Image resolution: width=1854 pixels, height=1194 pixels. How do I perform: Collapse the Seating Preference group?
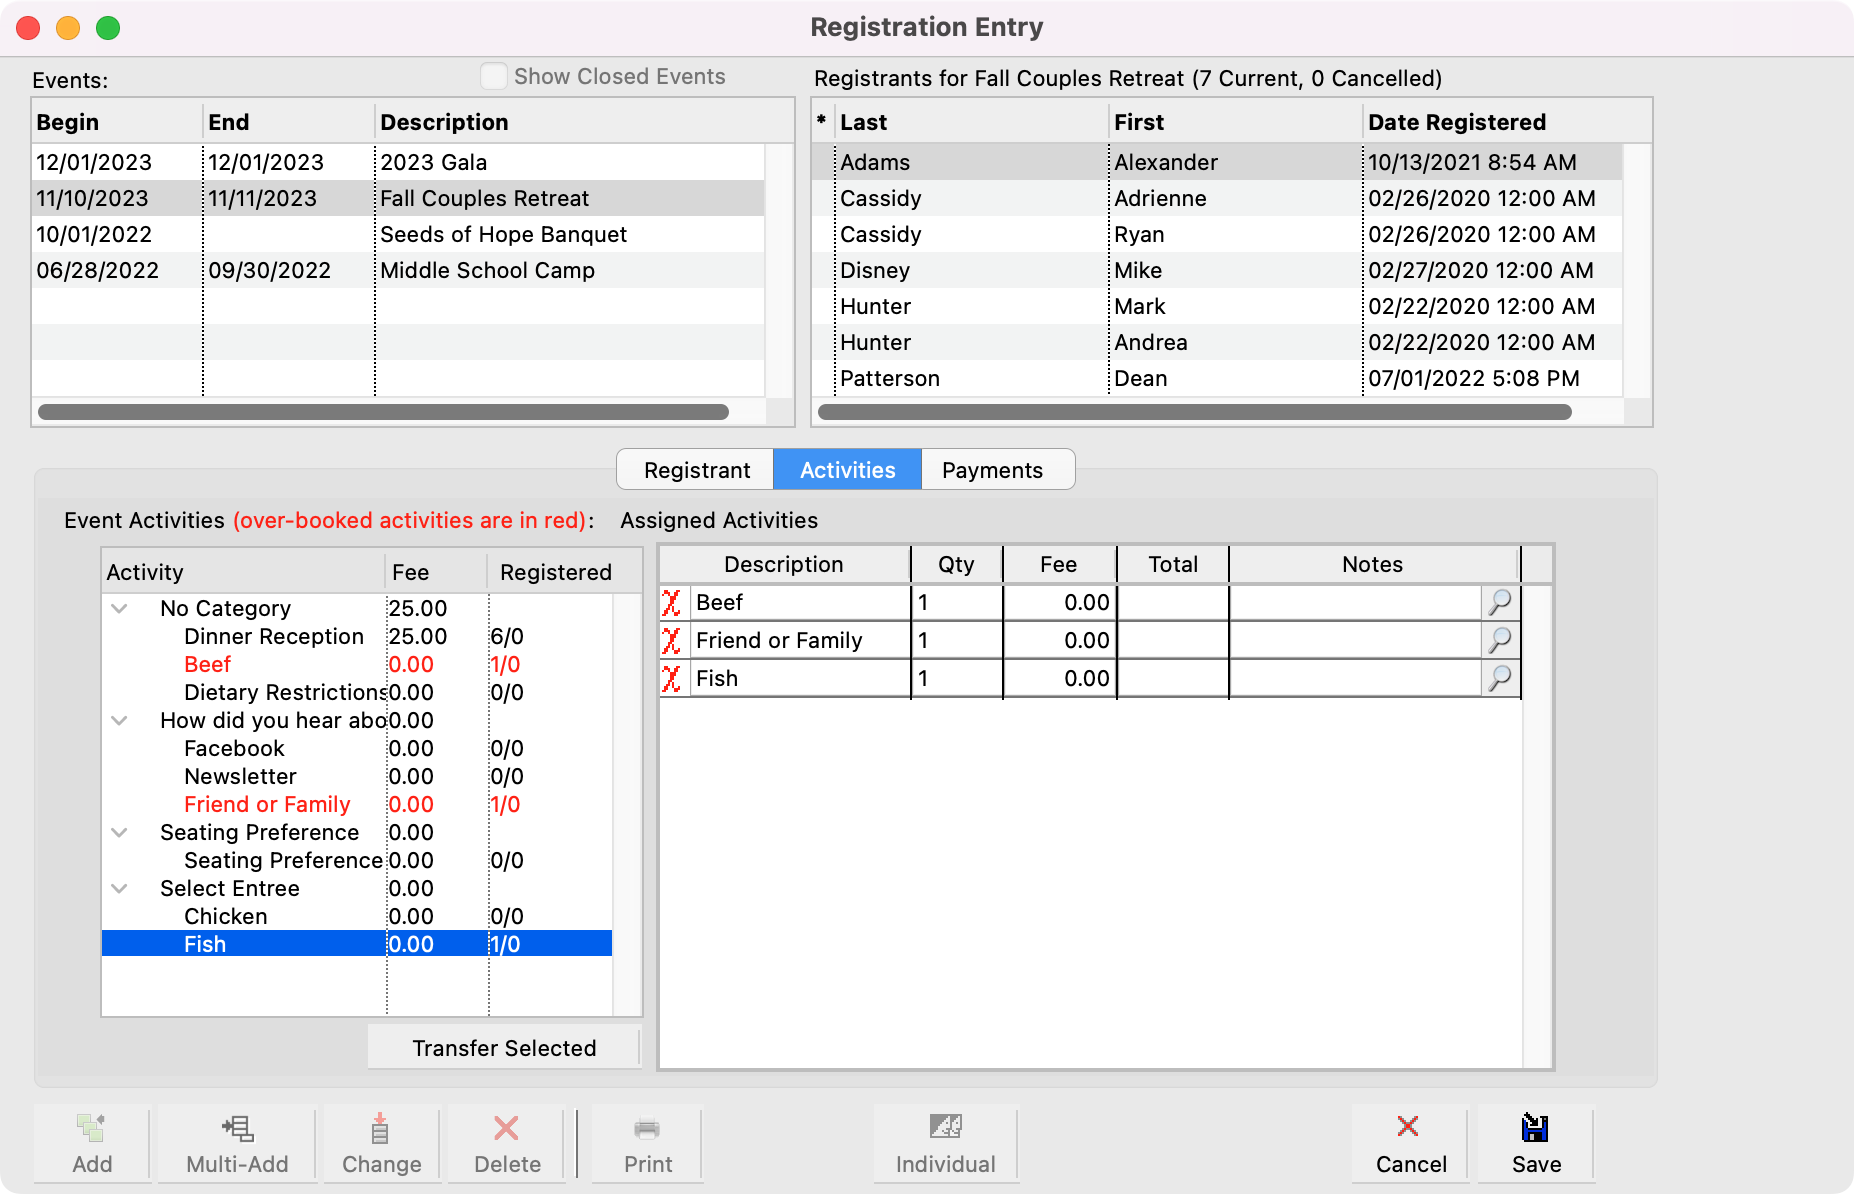(x=120, y=833)
